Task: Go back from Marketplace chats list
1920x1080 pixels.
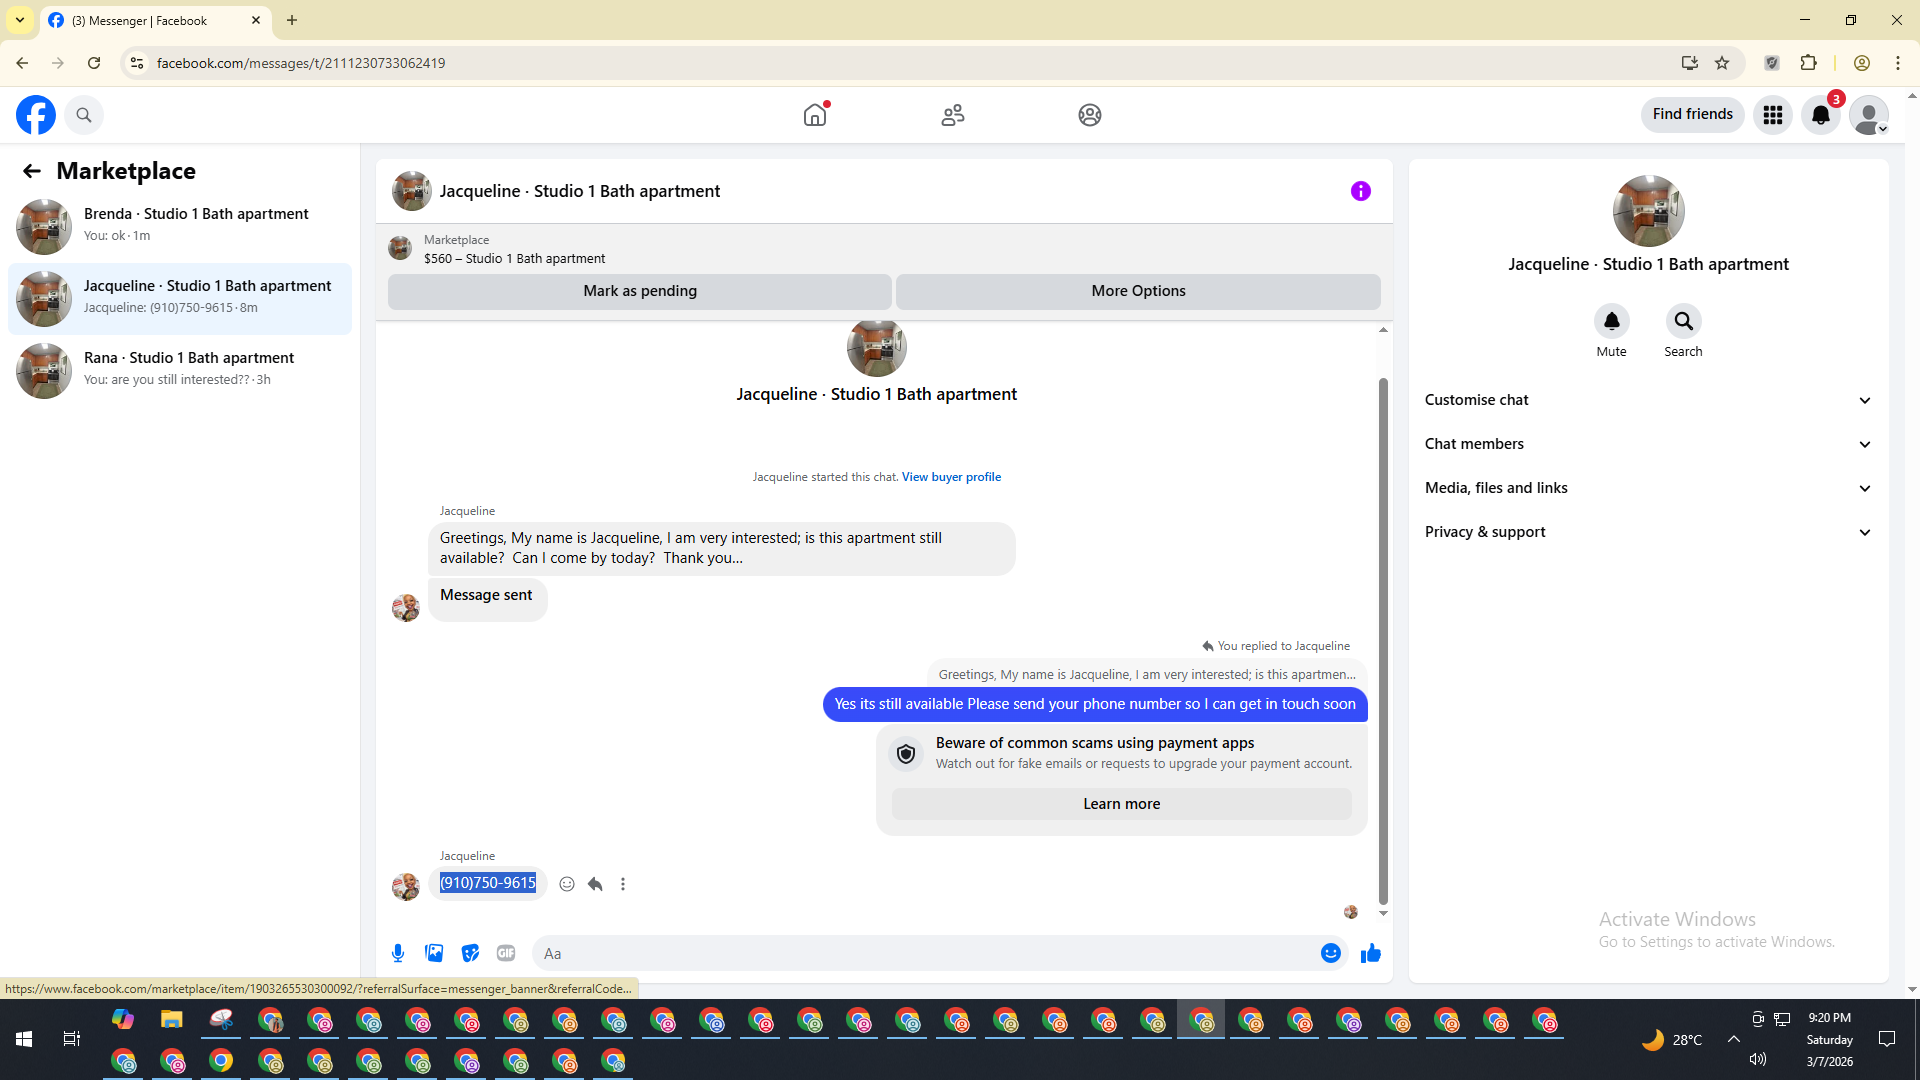Action: tap(32, 171)
